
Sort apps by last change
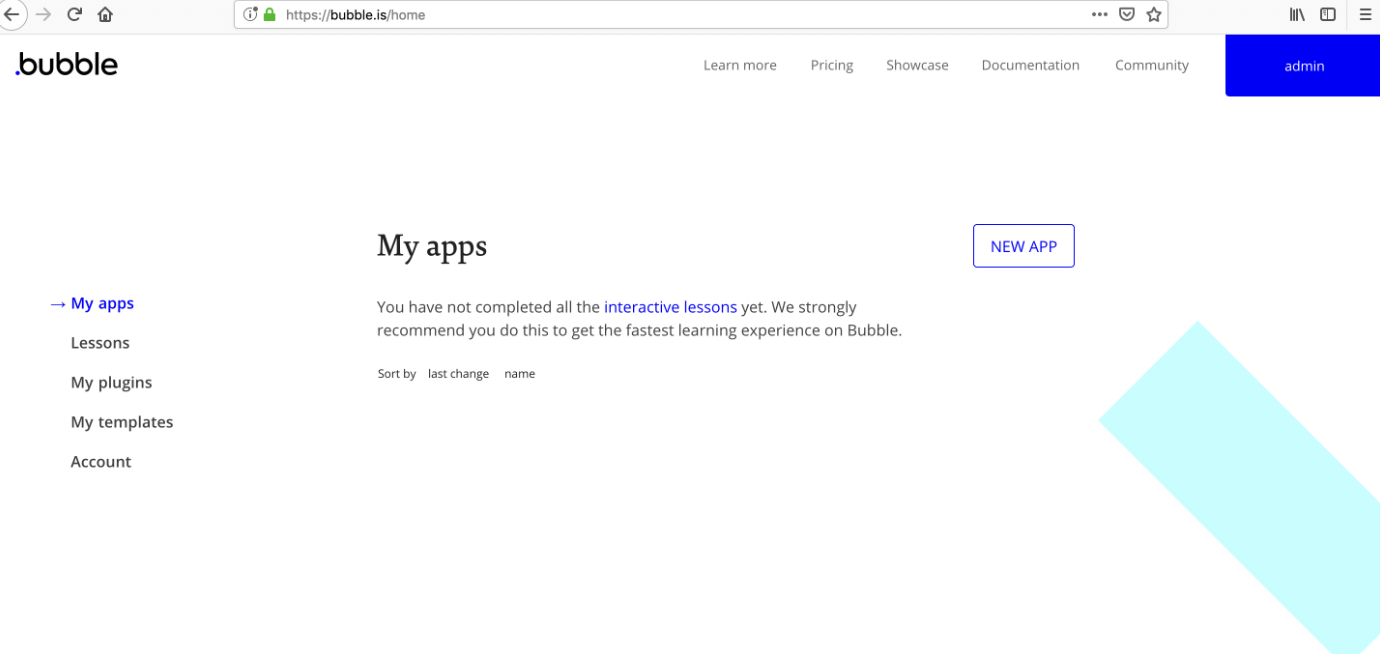(458, 374)
